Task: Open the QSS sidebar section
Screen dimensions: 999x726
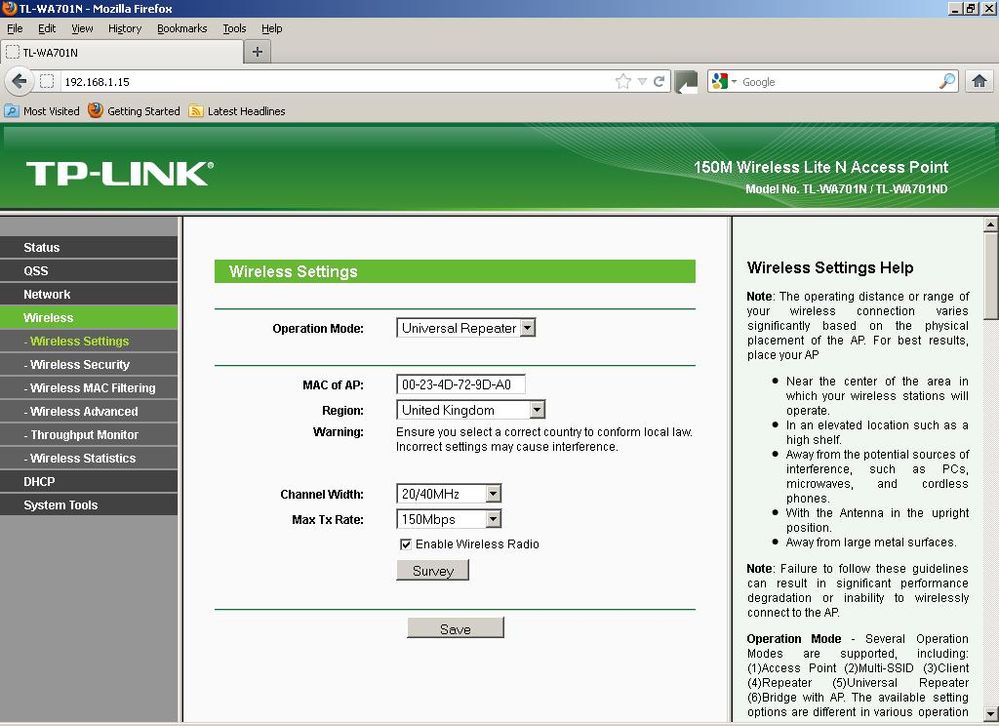Action: point(89,271)
